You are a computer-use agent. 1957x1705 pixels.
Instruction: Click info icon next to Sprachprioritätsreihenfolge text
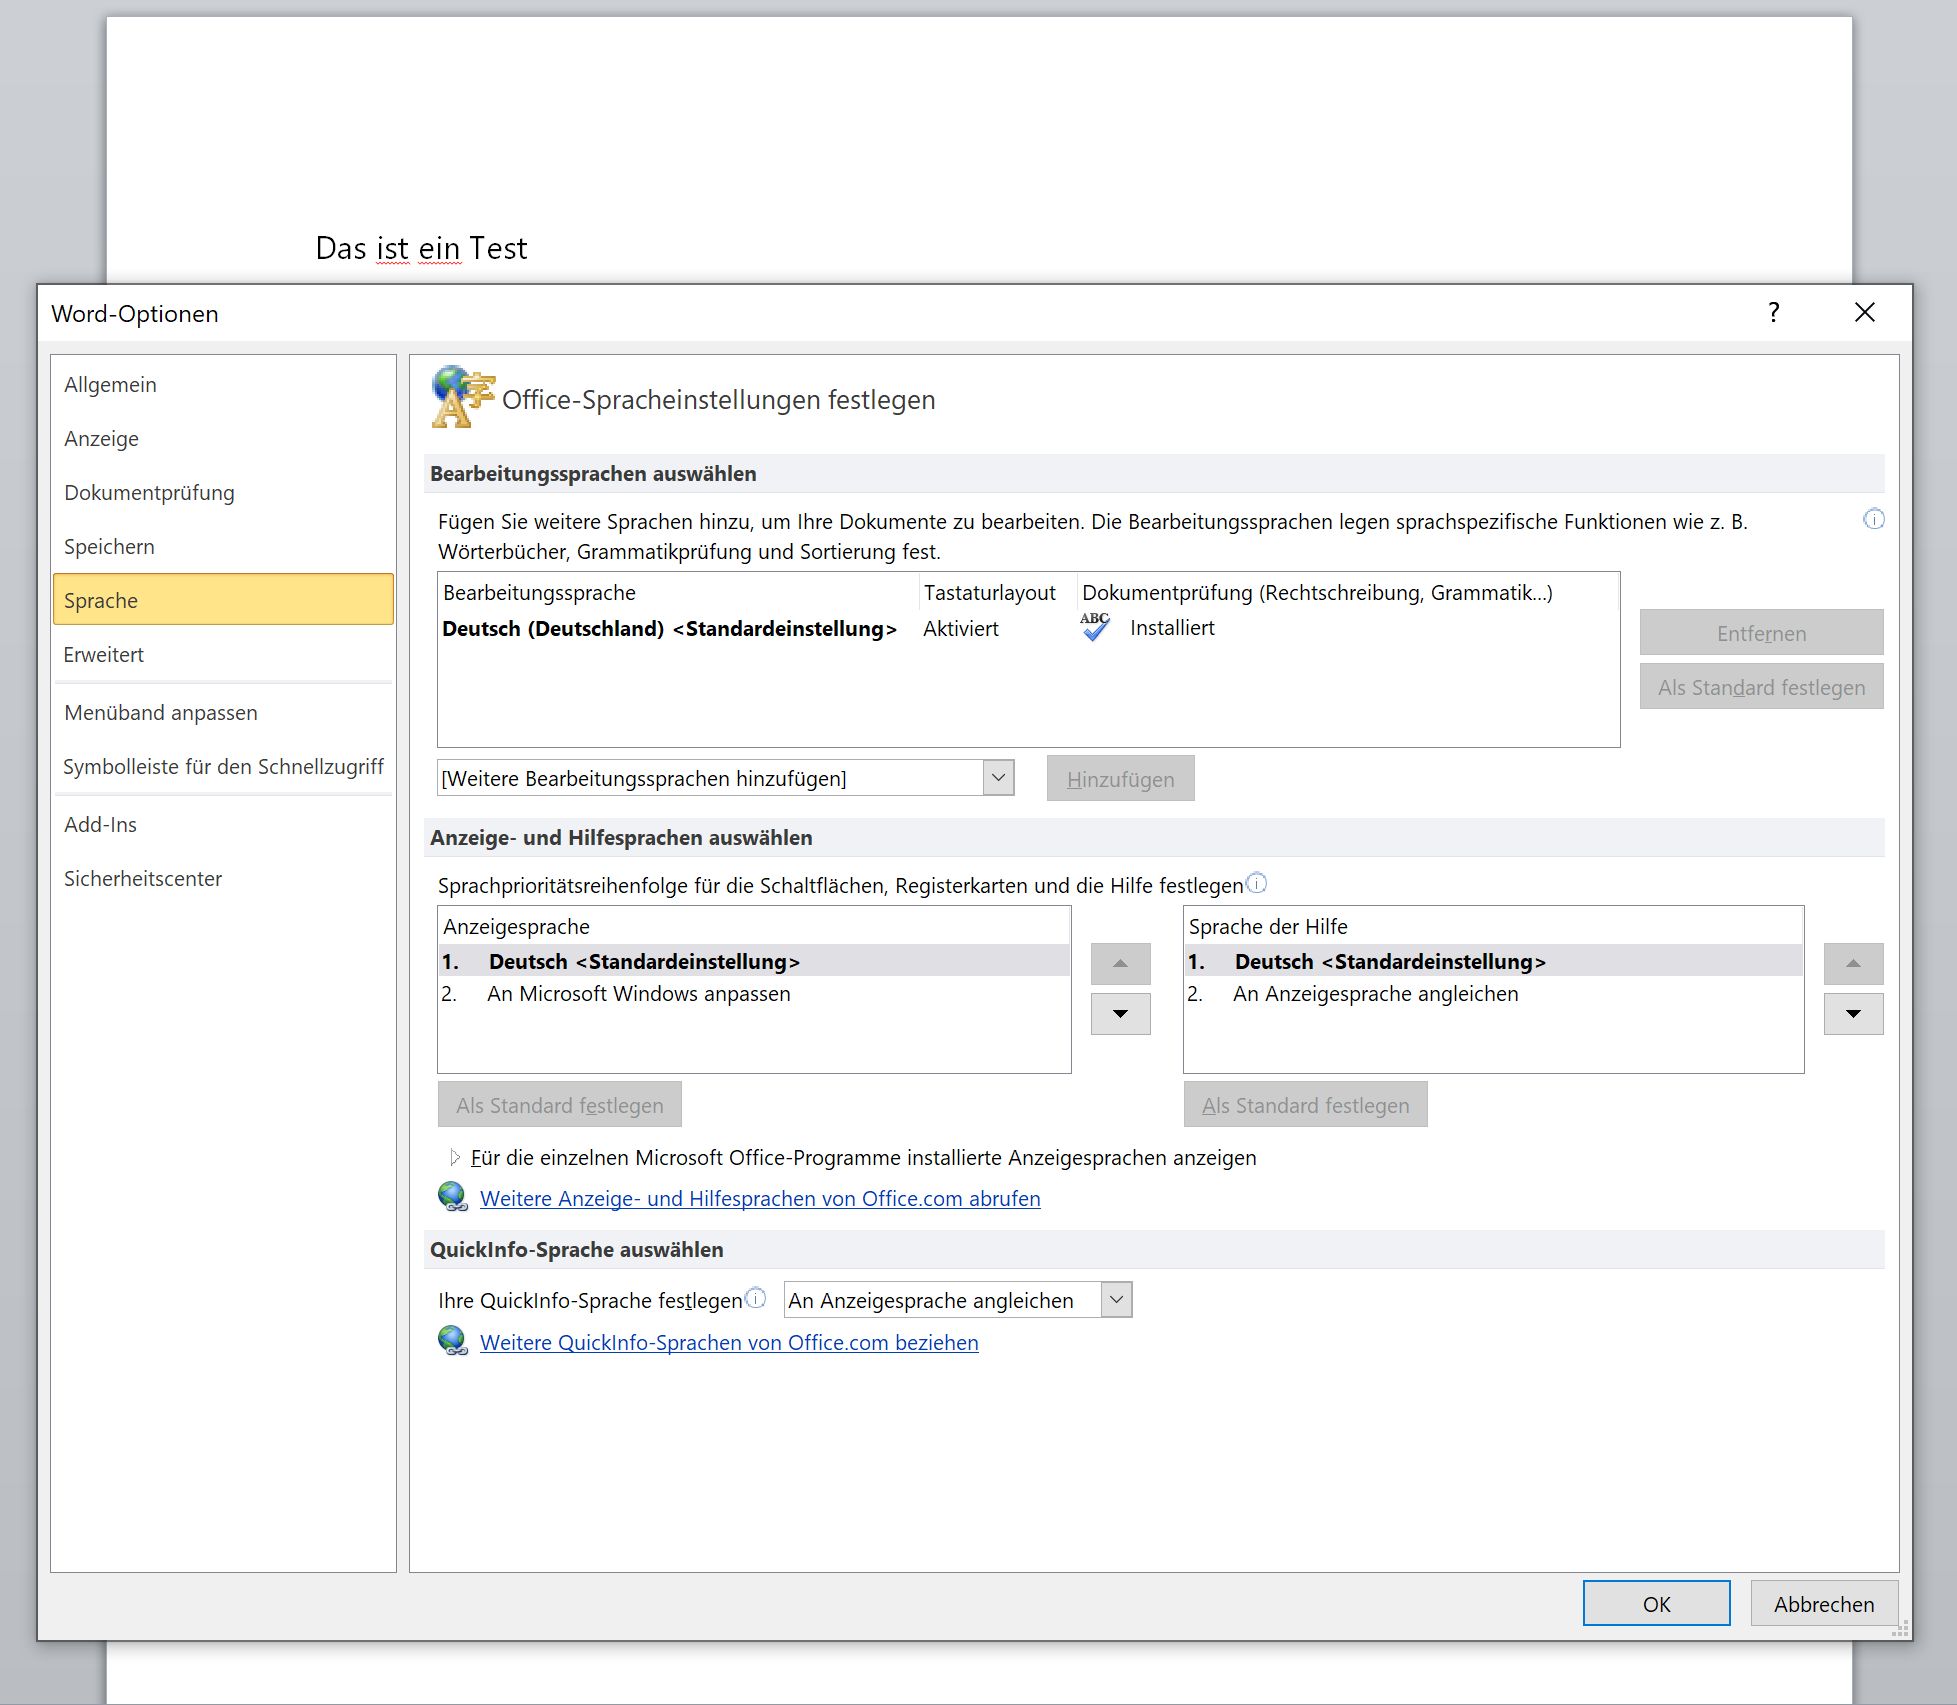pos(1257,883)
